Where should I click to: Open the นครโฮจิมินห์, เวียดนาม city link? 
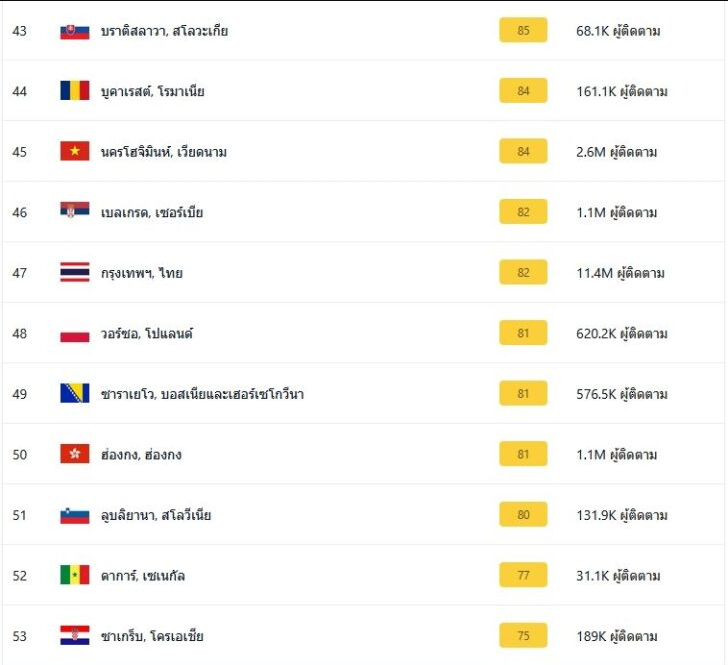click(163, 152)
